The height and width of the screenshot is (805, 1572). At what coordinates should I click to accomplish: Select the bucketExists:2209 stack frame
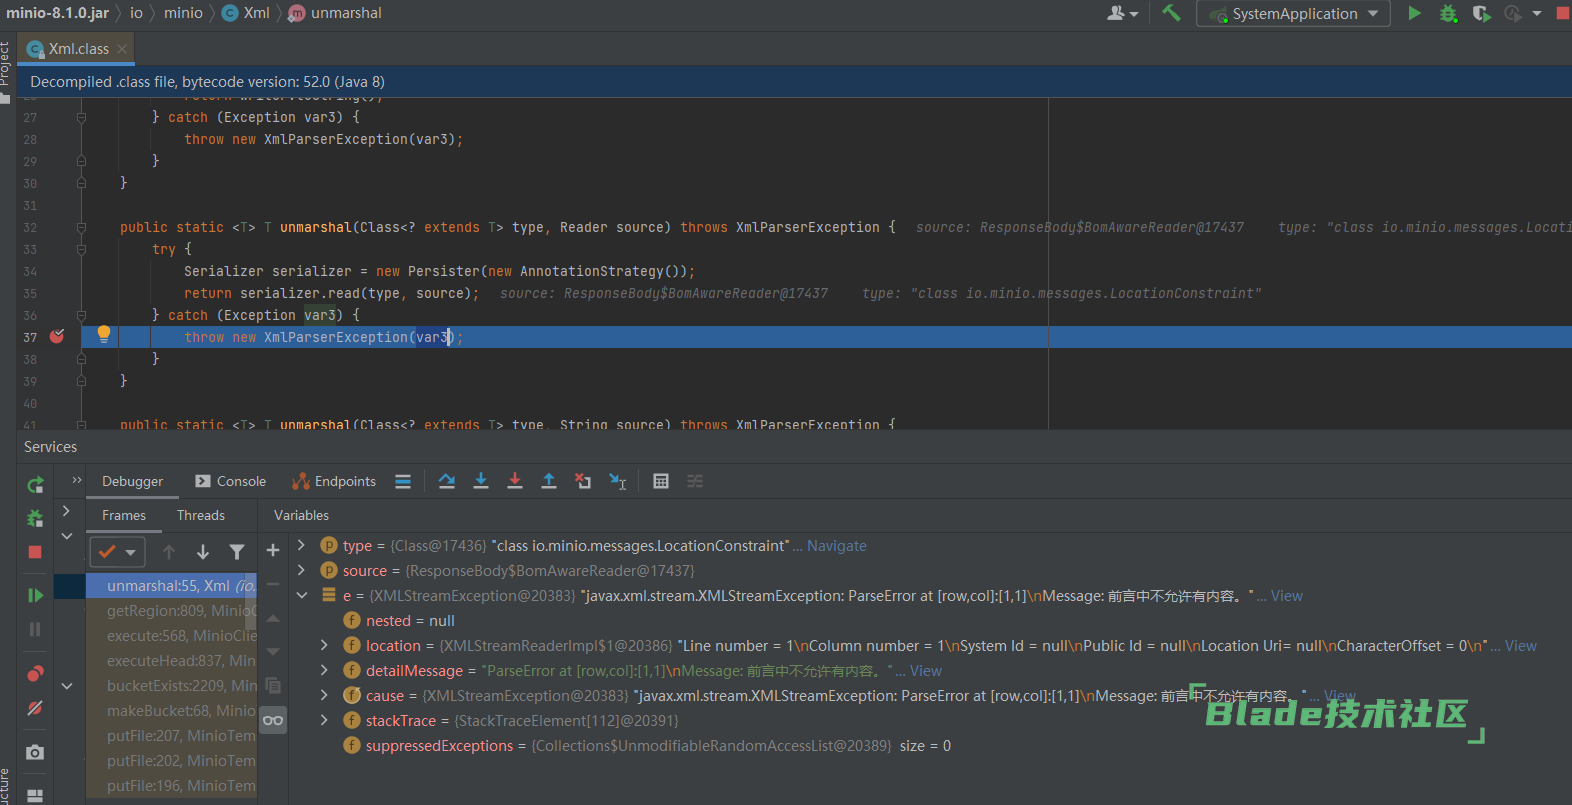171,686
